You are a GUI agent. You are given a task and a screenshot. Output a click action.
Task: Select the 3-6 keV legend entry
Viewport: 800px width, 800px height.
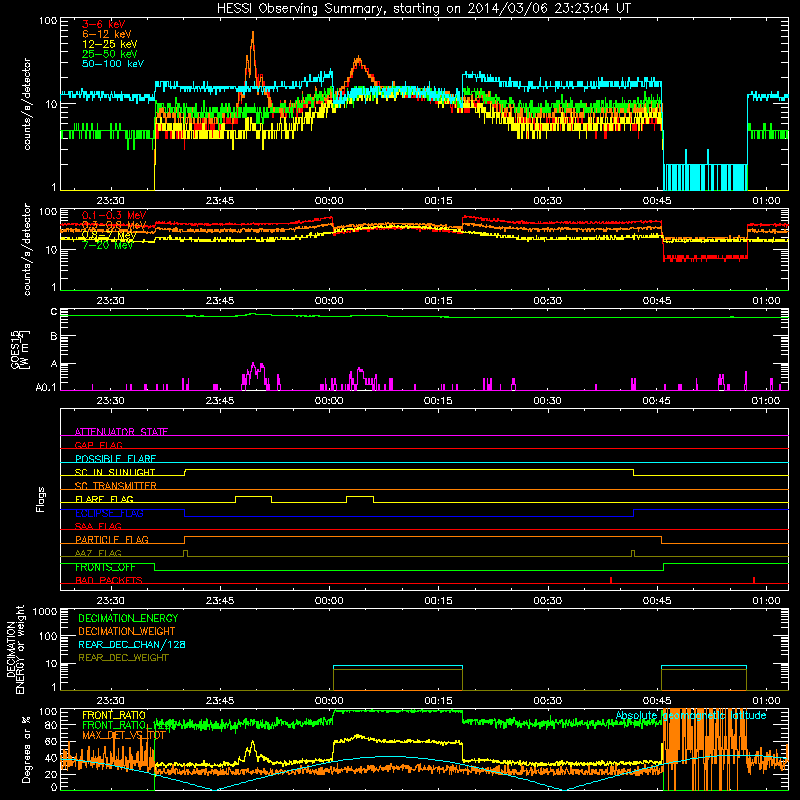103,24
